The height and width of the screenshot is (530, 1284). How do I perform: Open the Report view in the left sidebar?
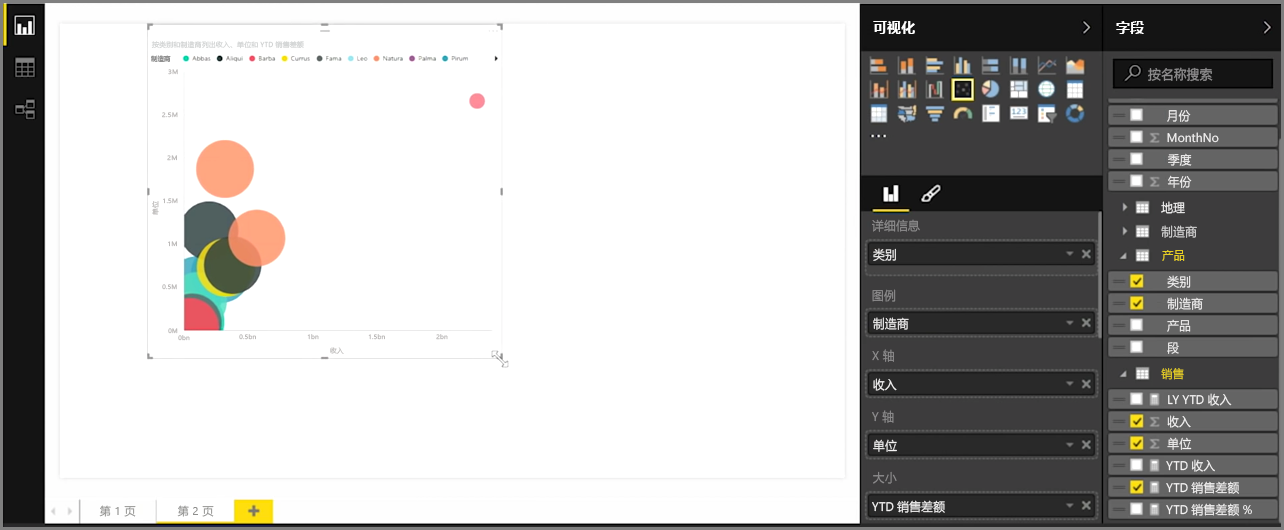[25, 26]
